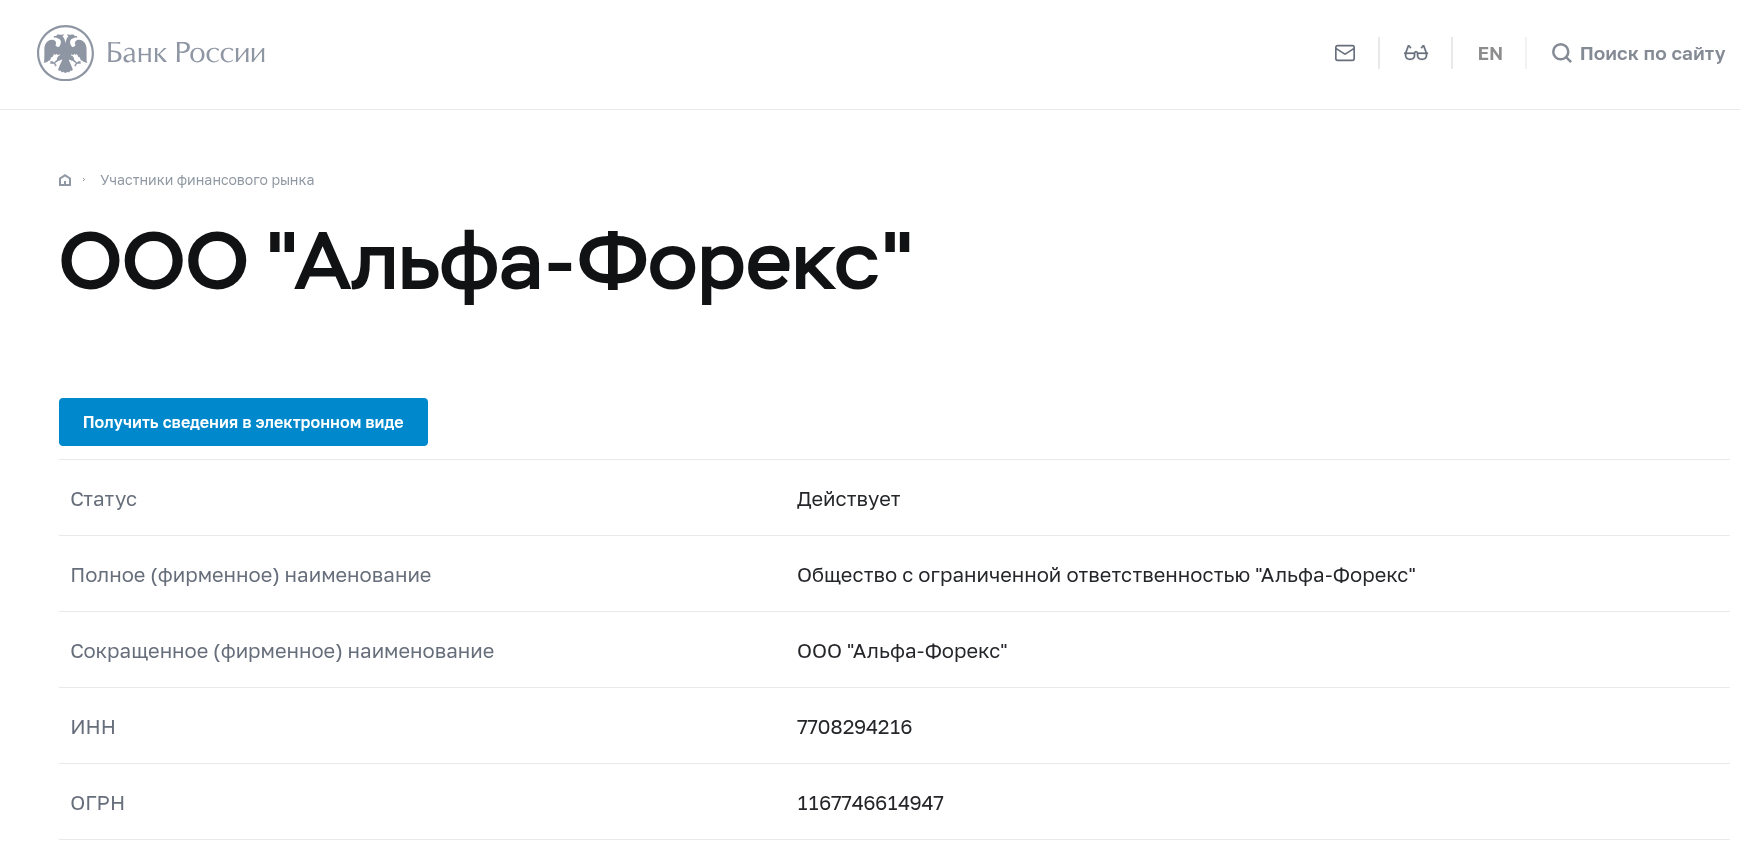
Task: Click the ИНН number 7708294216
Action: [854, 727]
